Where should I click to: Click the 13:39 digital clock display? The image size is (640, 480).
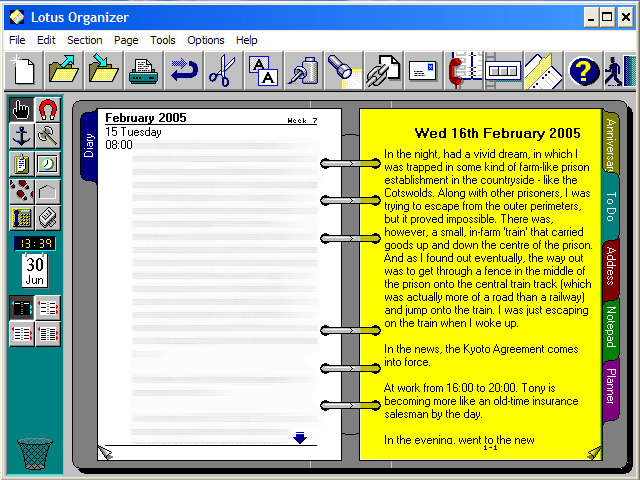click(x=35, y=244)
